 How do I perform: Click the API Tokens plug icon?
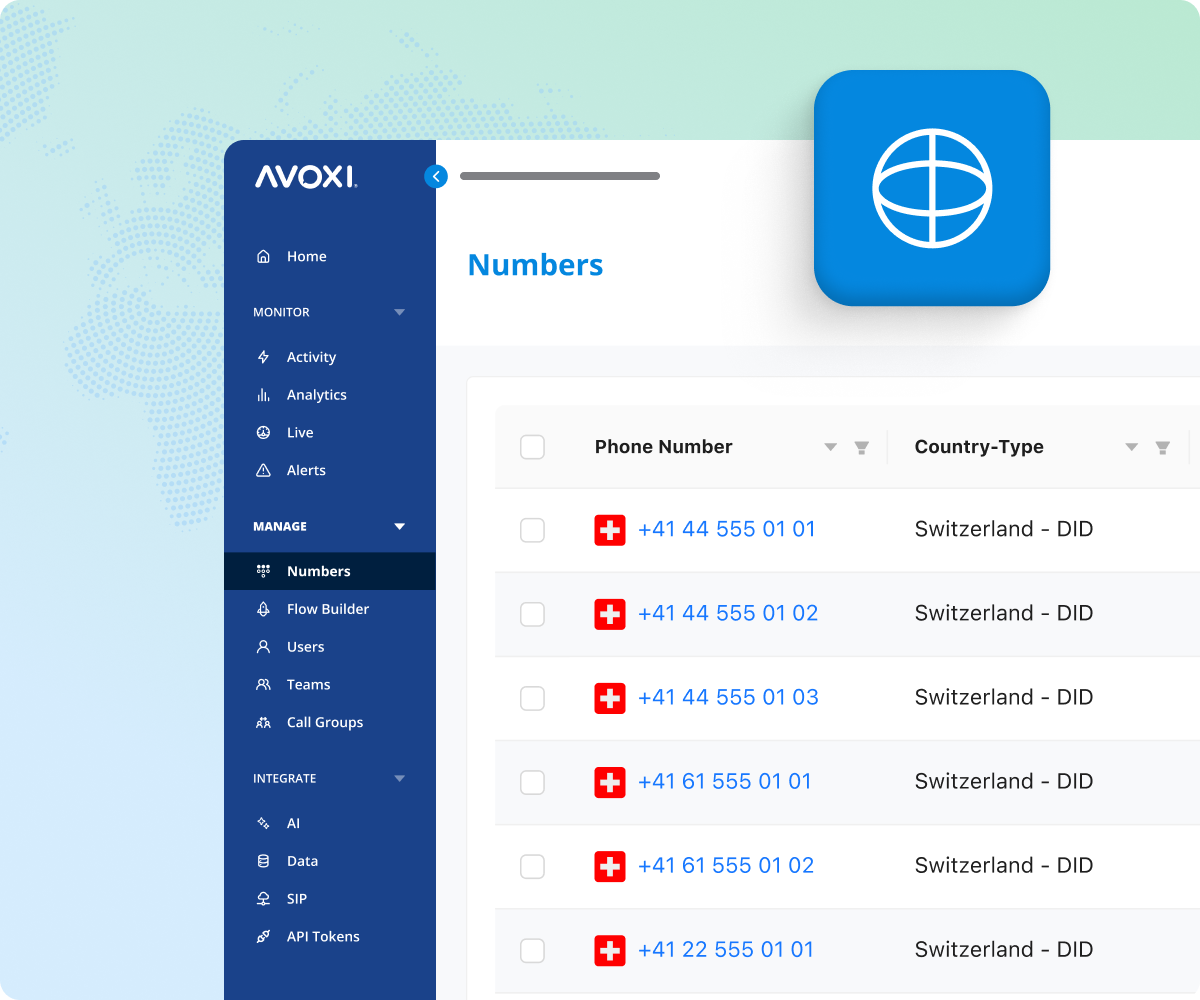[263, 937]
